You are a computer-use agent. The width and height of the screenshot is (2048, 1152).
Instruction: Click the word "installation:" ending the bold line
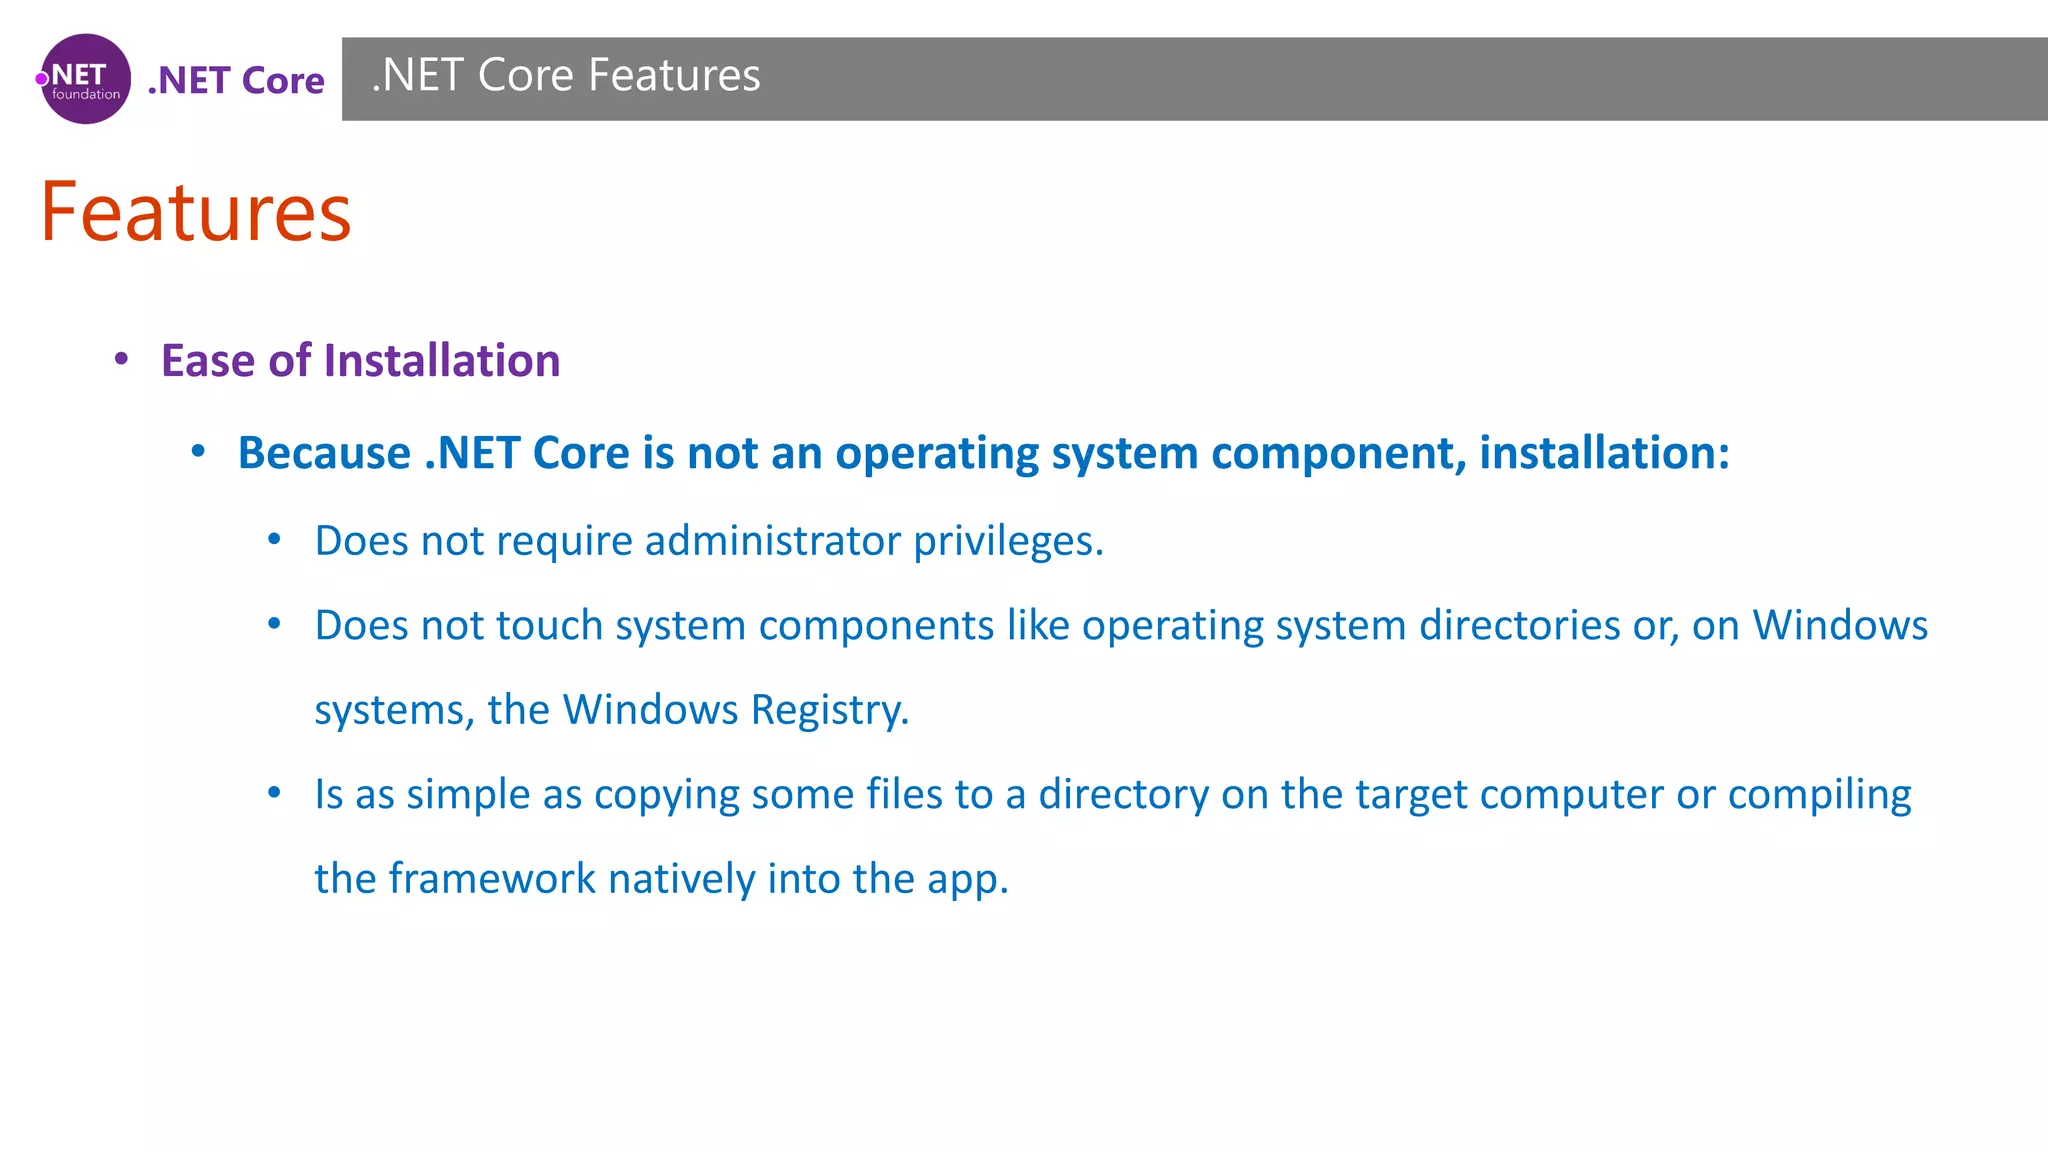coord(1604,453)
